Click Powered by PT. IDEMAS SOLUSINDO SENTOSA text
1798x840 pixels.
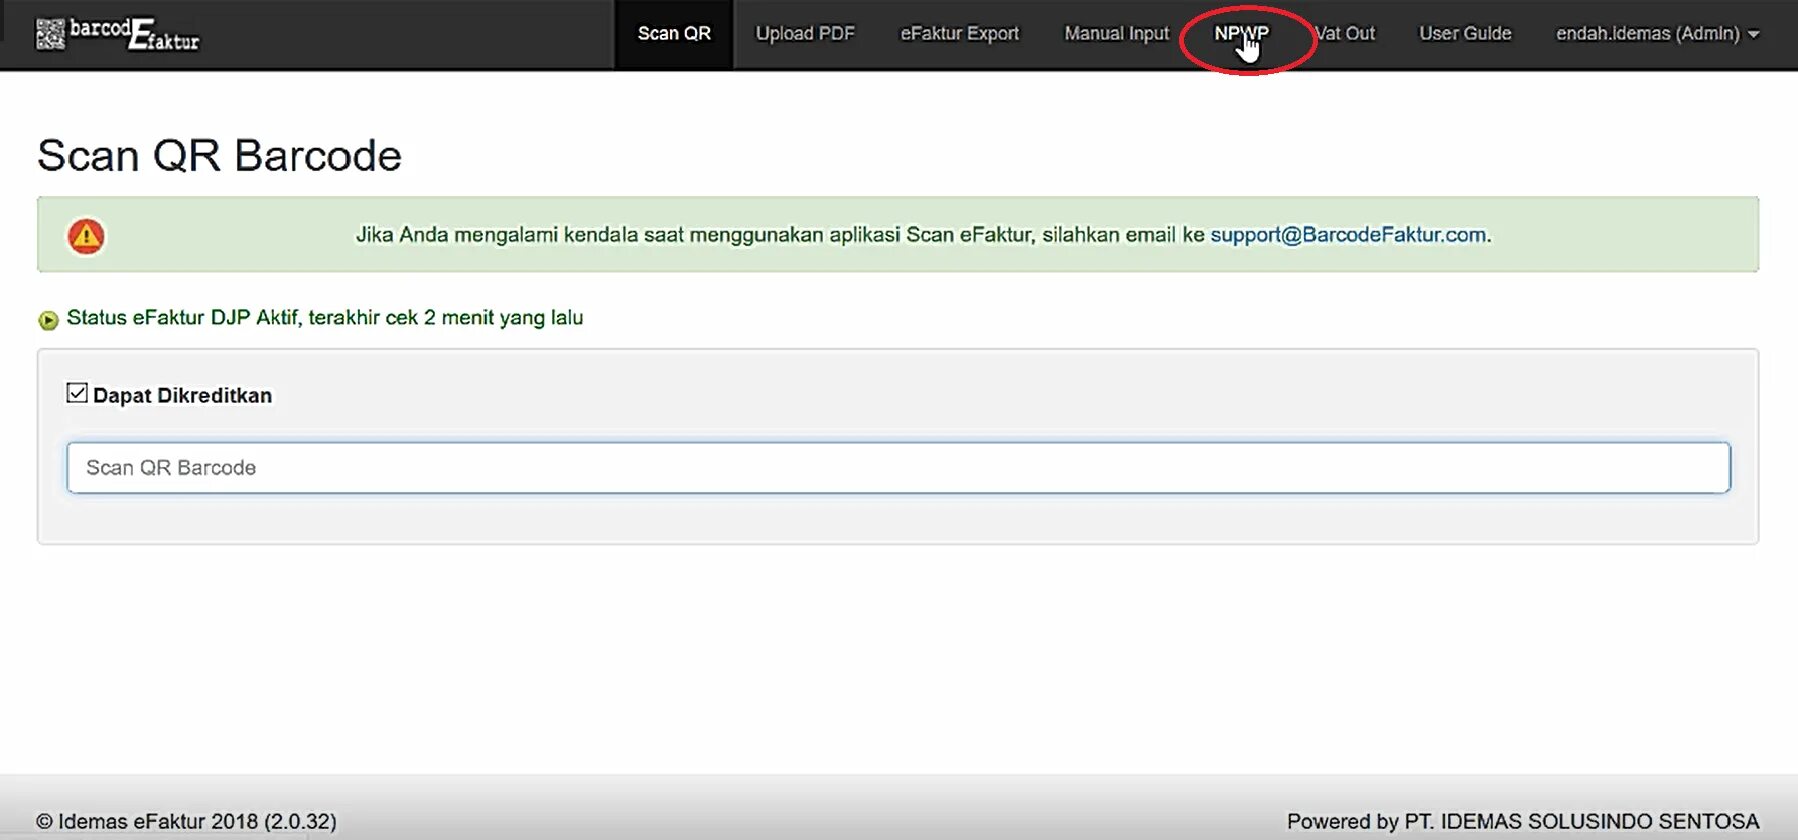coord(1523,822)
